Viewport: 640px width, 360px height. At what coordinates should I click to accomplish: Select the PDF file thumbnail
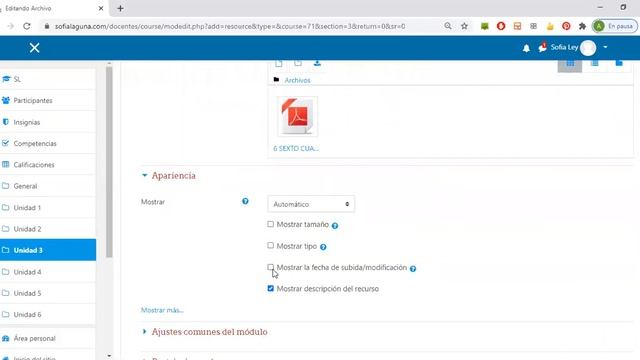point(297,117)
